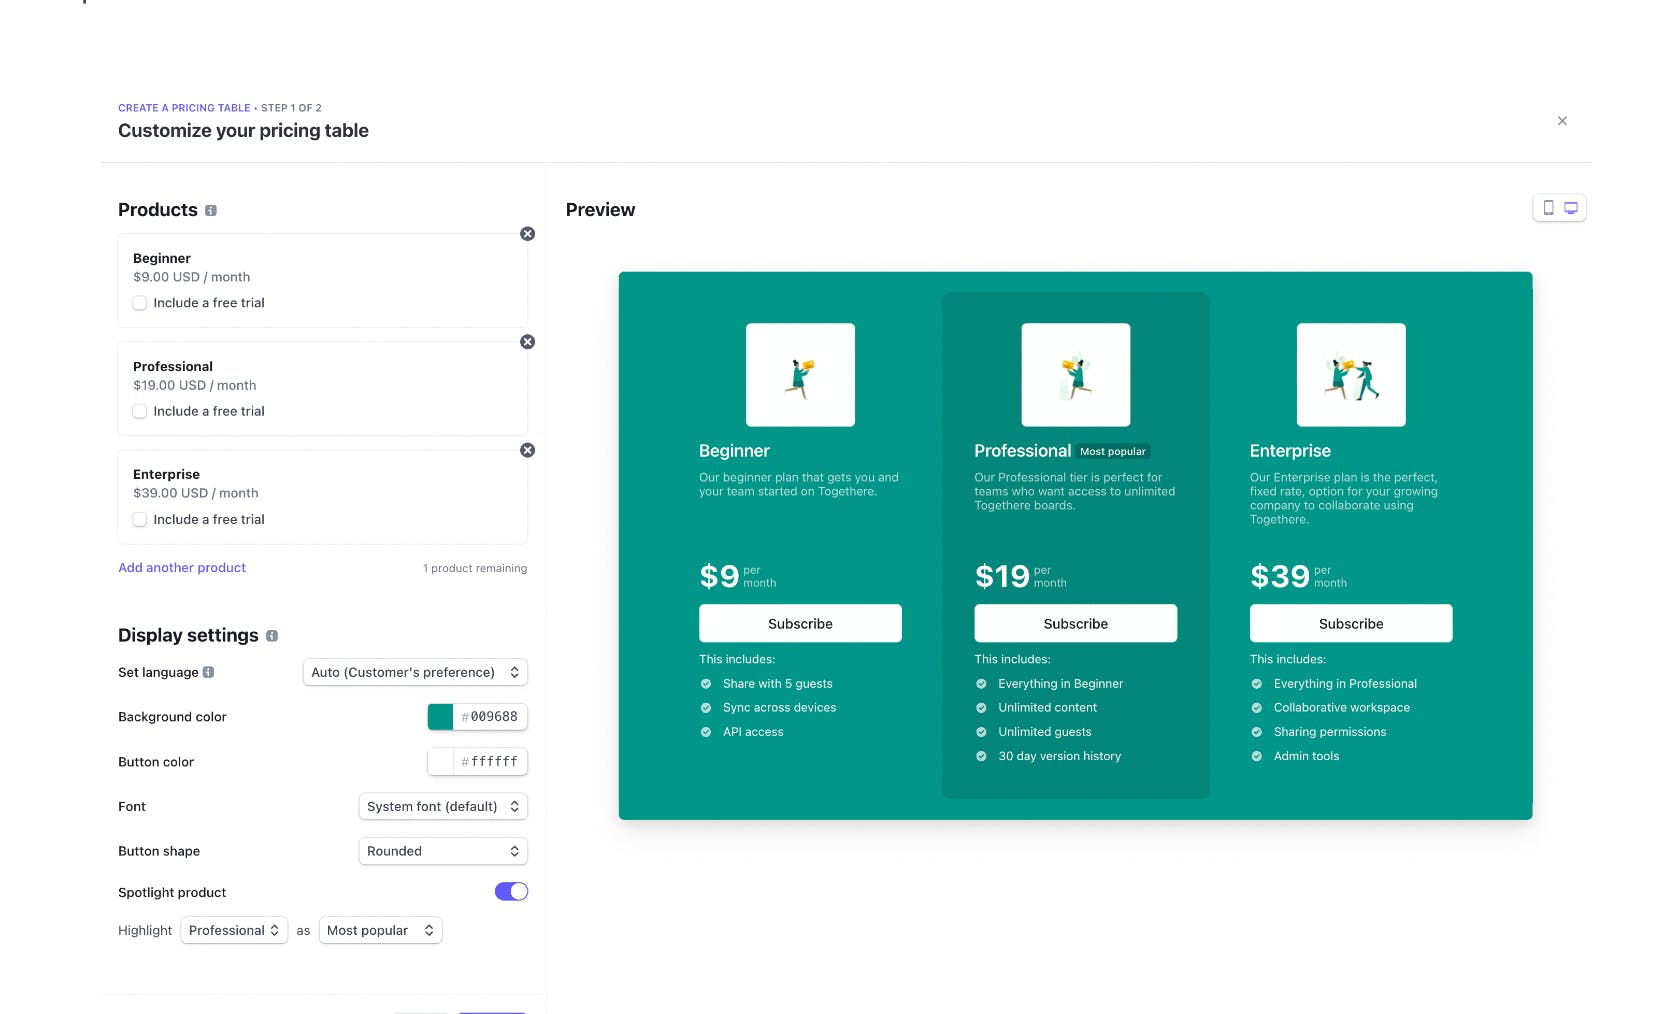Click the 'Sync across devices' feature line
This screenshot has width=1658, height=1014.
(x=779, y=707)
